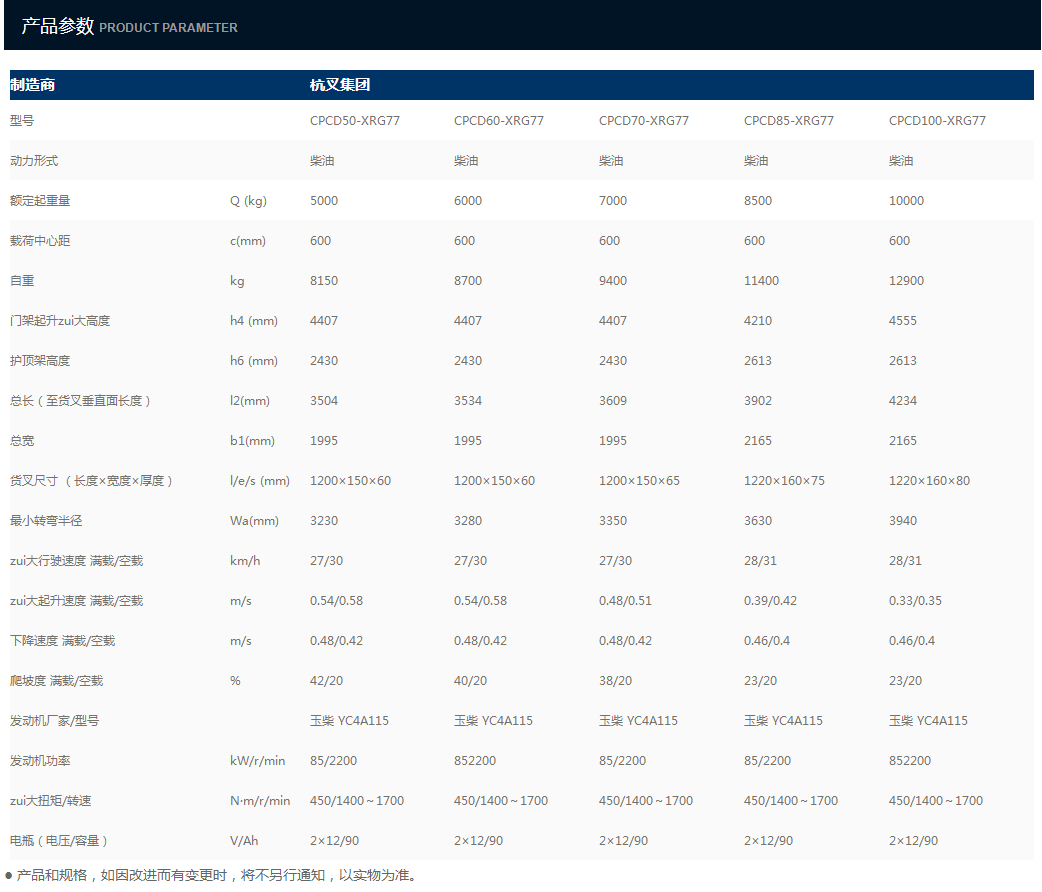This screenshot has width=1042, height=892.
Task: Click the V/Ah unit cell
Action: pyautogui.click(x=244, y=841)
